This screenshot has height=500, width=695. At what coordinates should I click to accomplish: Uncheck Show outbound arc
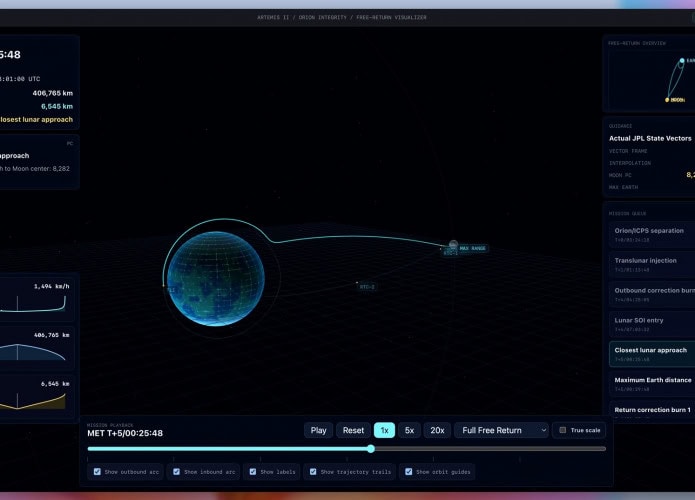[97, 471]
